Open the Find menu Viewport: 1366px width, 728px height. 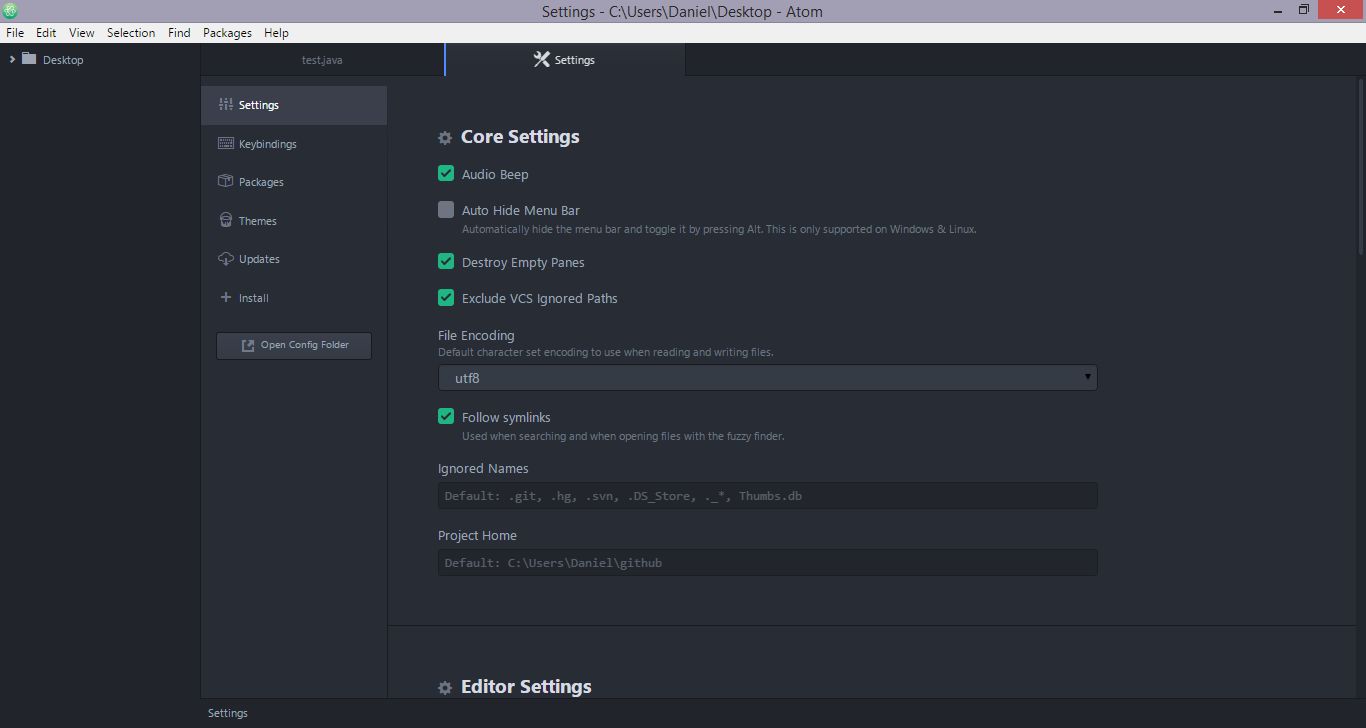179,32
